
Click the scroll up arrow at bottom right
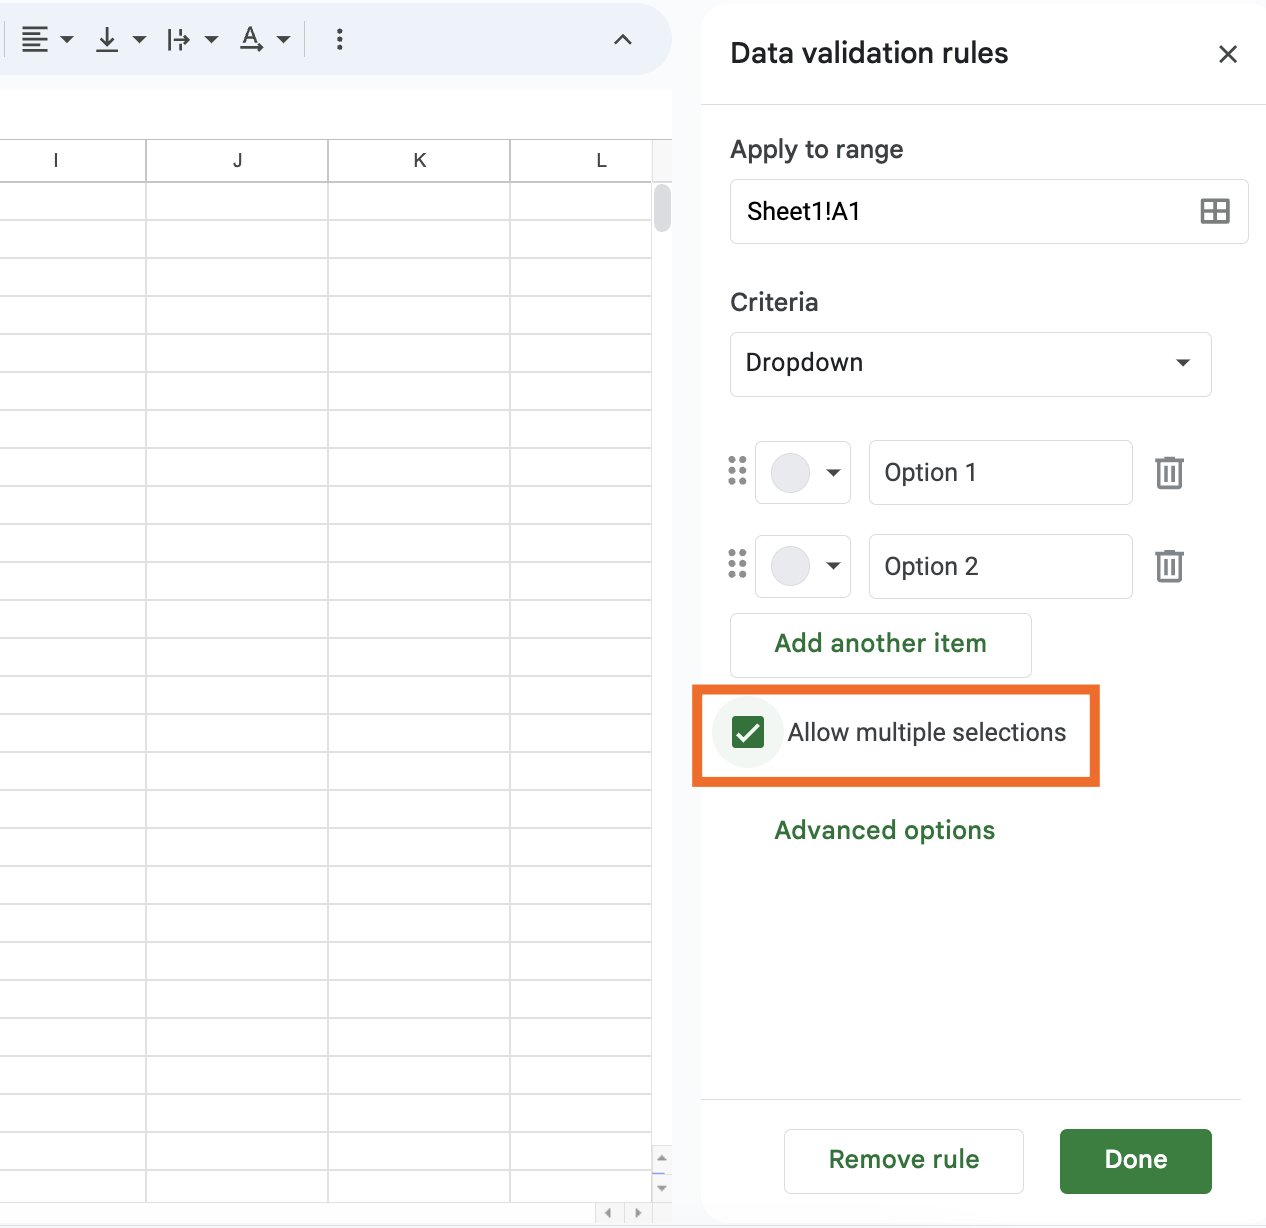661,1159
